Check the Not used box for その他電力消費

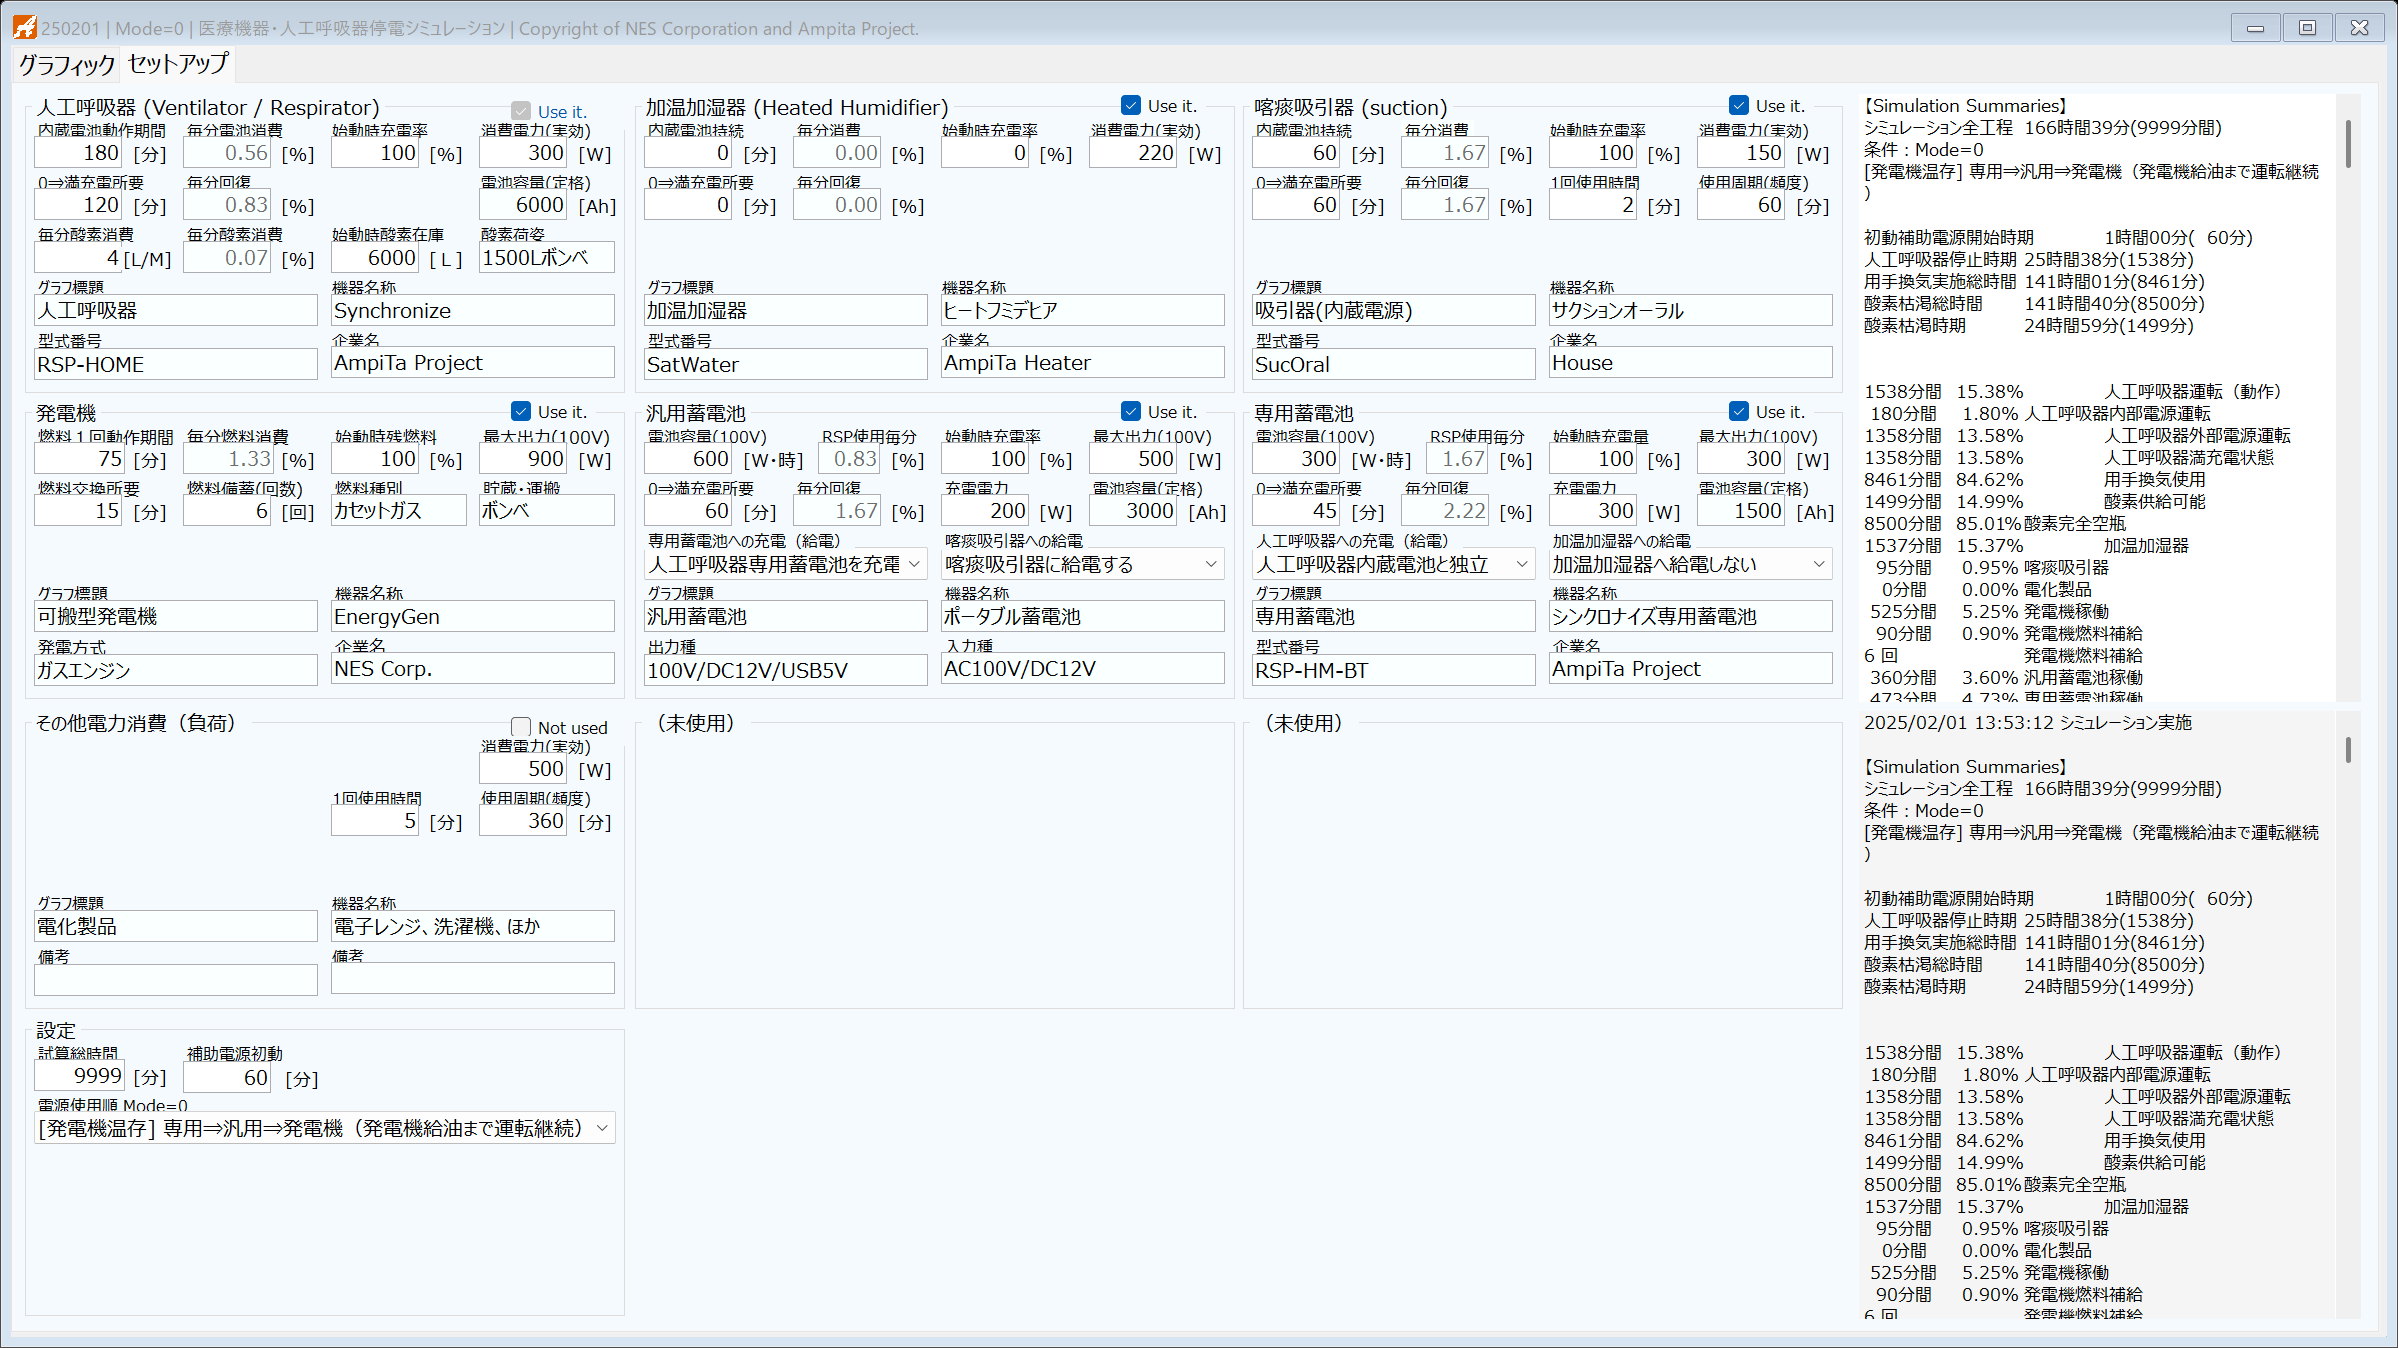click(521, 727)
